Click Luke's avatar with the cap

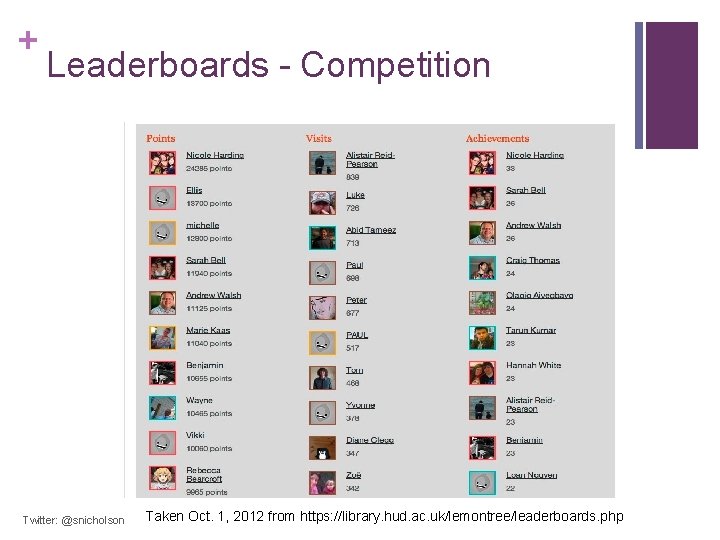click(x=322, y=202)
